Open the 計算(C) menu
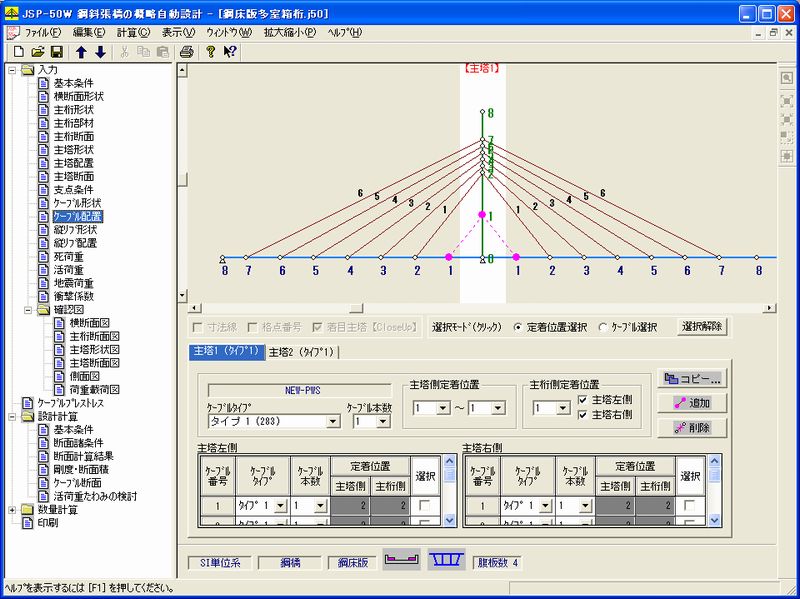 [132, 32]
